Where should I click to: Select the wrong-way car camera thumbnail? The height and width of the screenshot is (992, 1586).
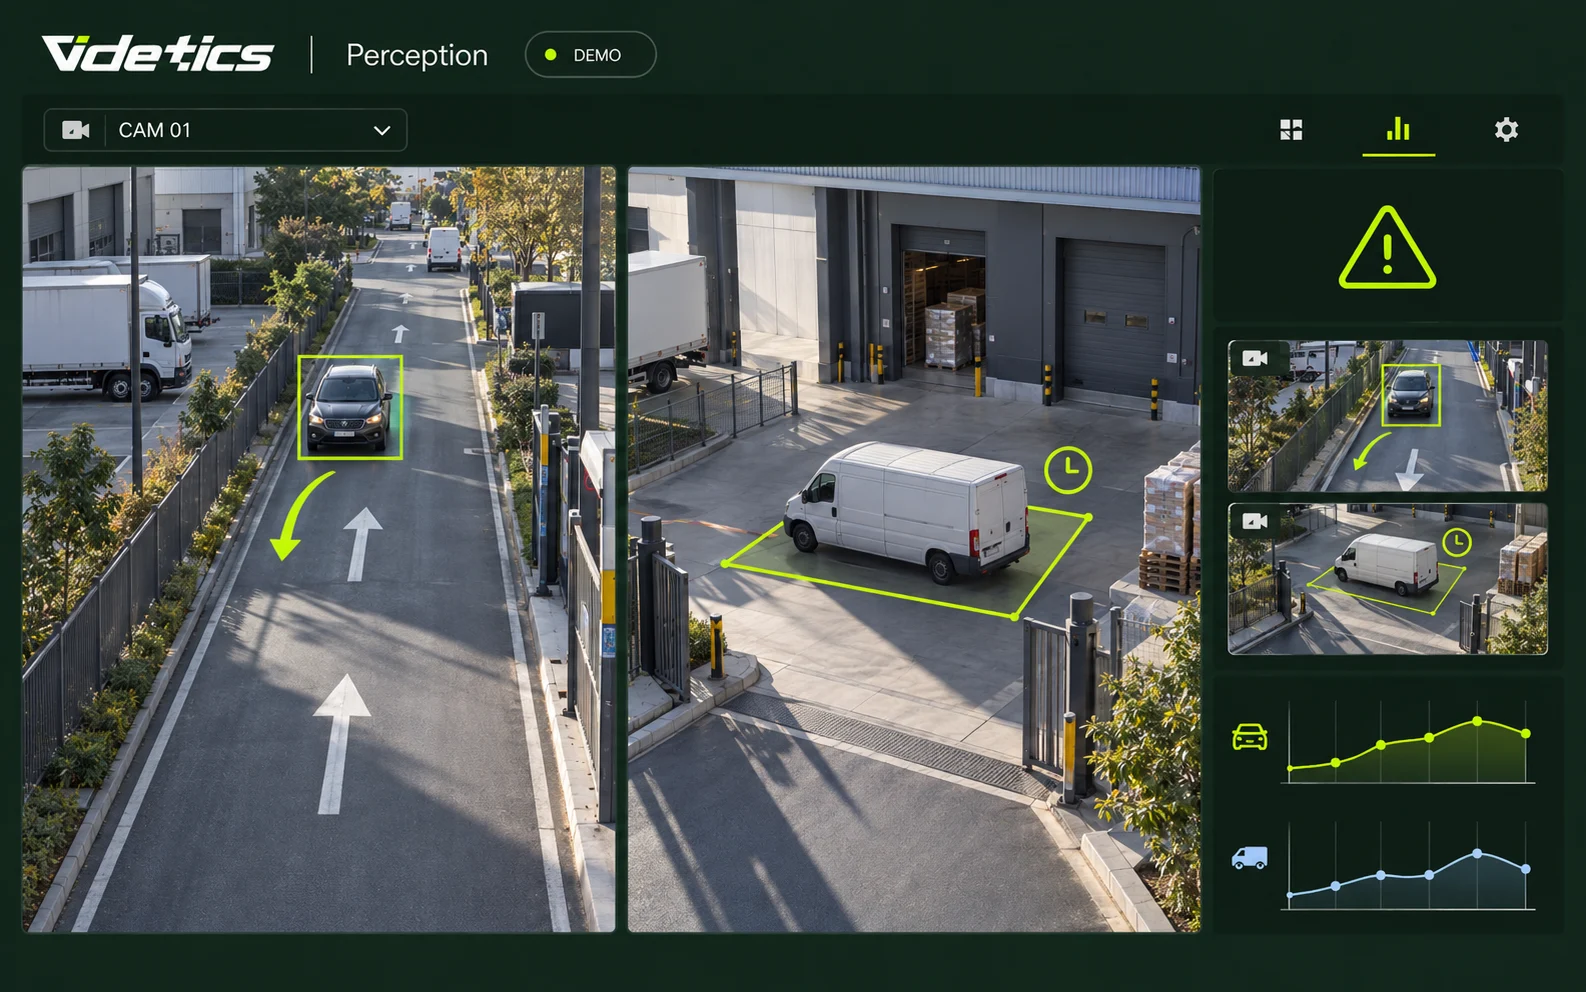click(x=1387, y=415)
